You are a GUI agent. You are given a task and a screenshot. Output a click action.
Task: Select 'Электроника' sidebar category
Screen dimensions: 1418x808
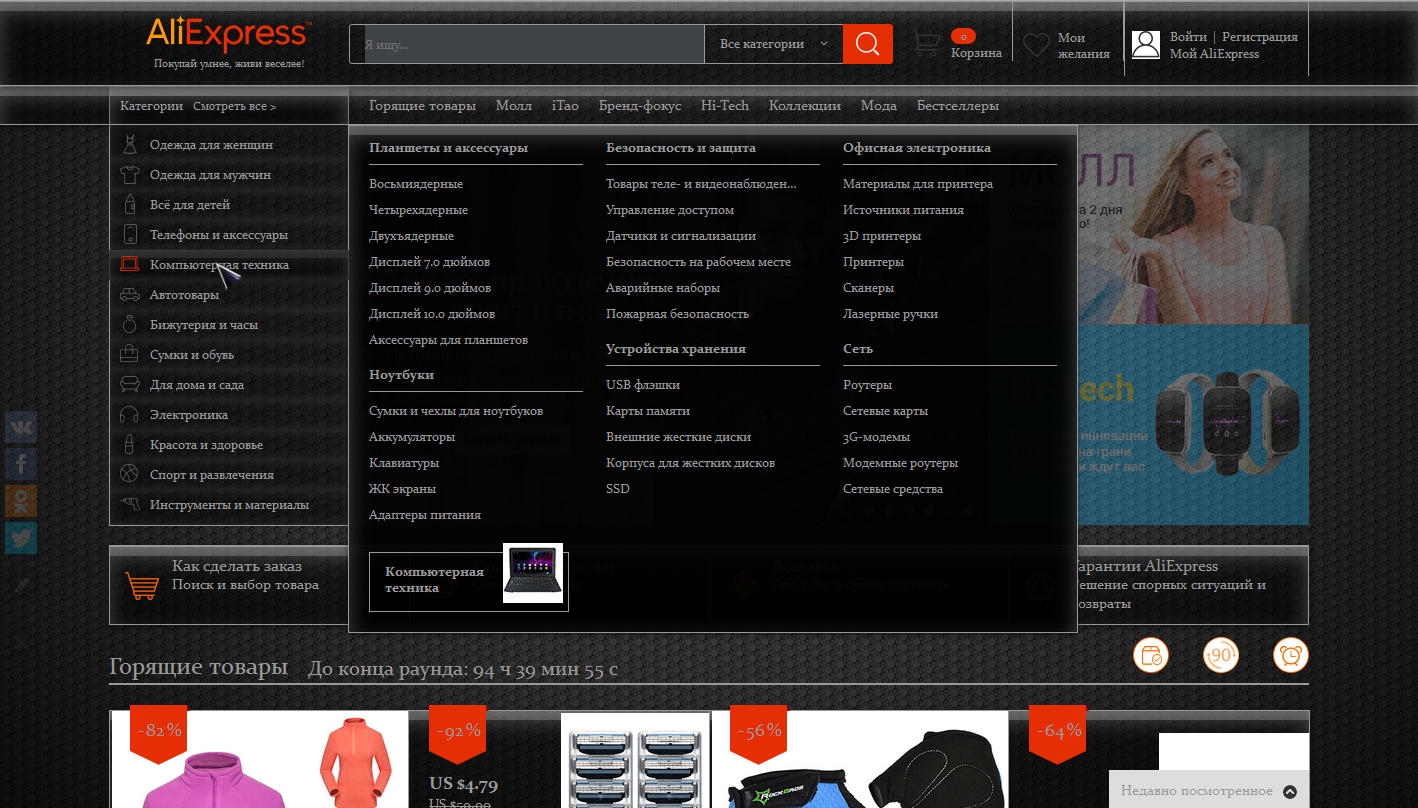[x=189, y=415]
